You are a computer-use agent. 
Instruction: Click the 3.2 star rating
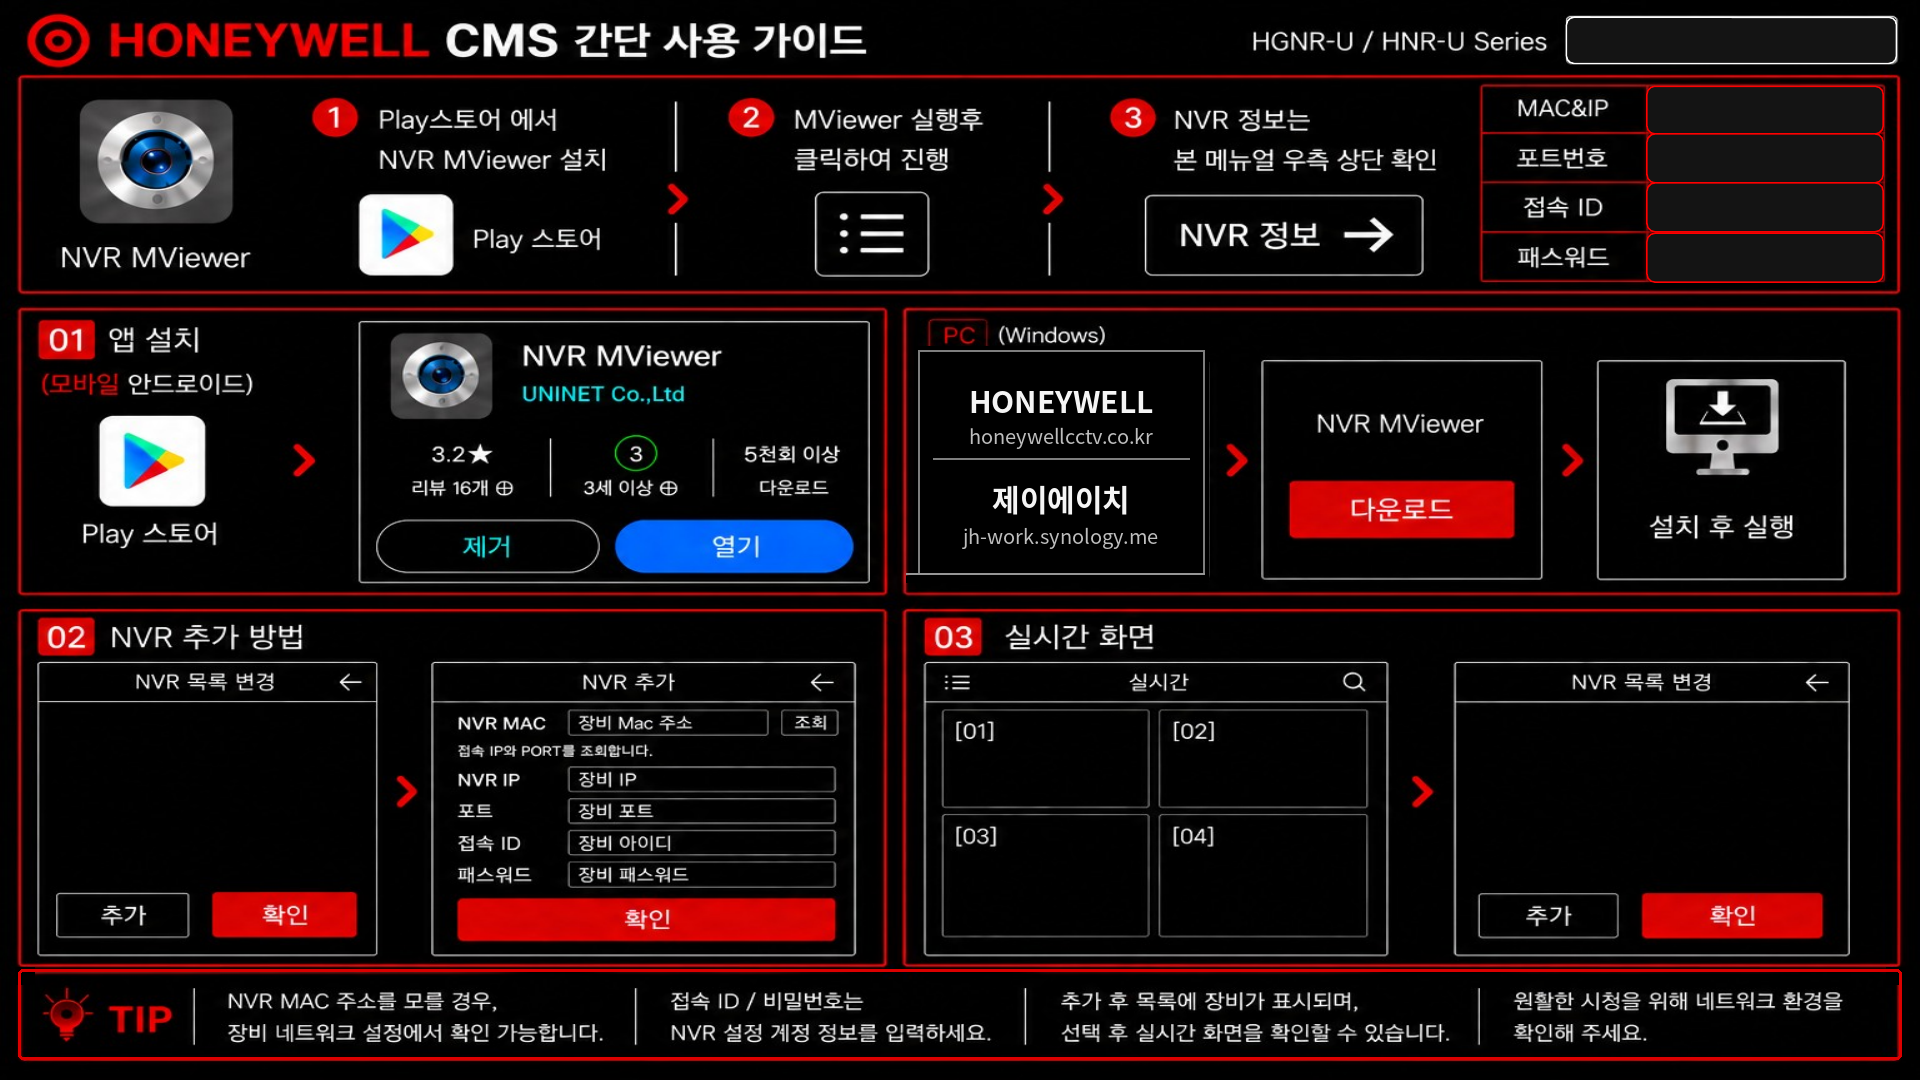[461, 454]
